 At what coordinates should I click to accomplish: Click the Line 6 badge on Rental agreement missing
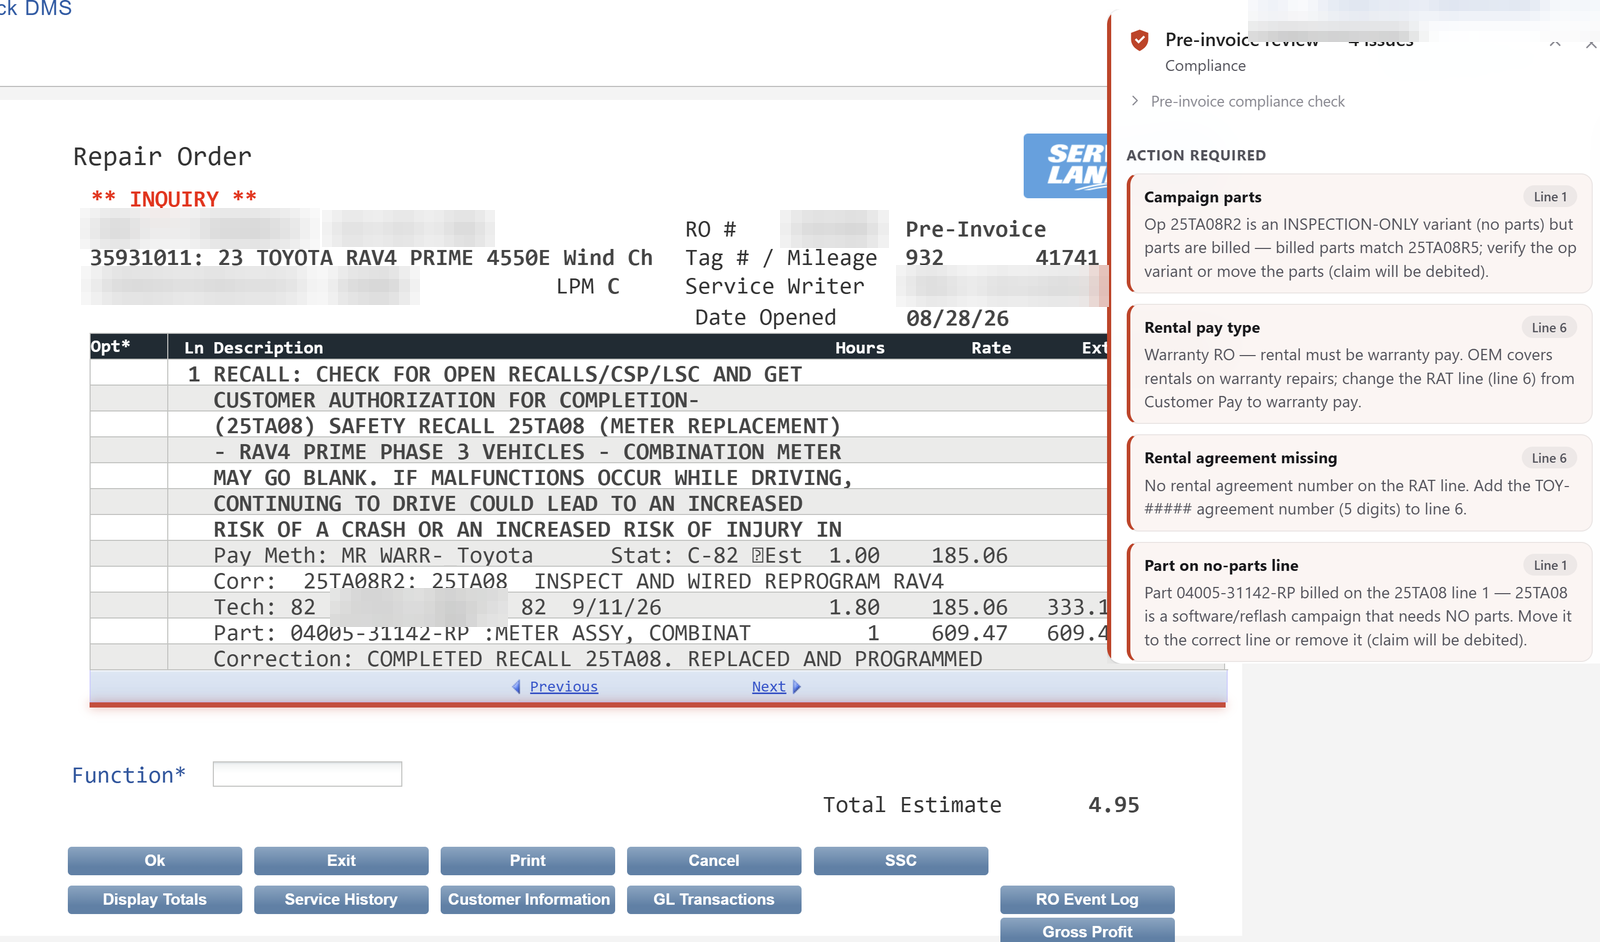click(x=1550, y=458)
